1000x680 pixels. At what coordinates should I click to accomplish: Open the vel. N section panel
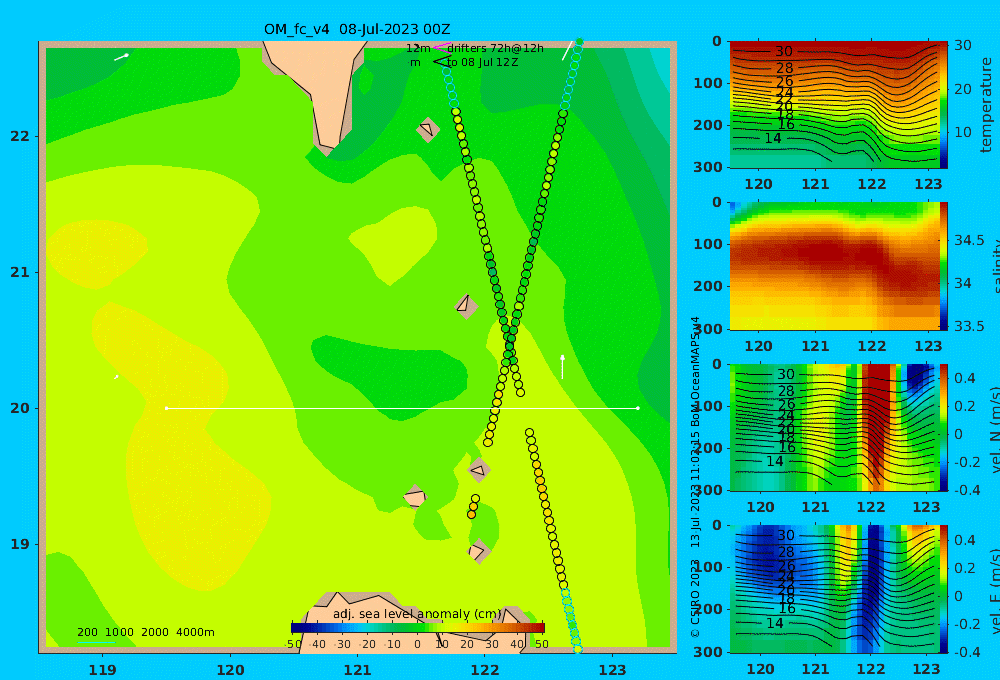coord(834,427)
